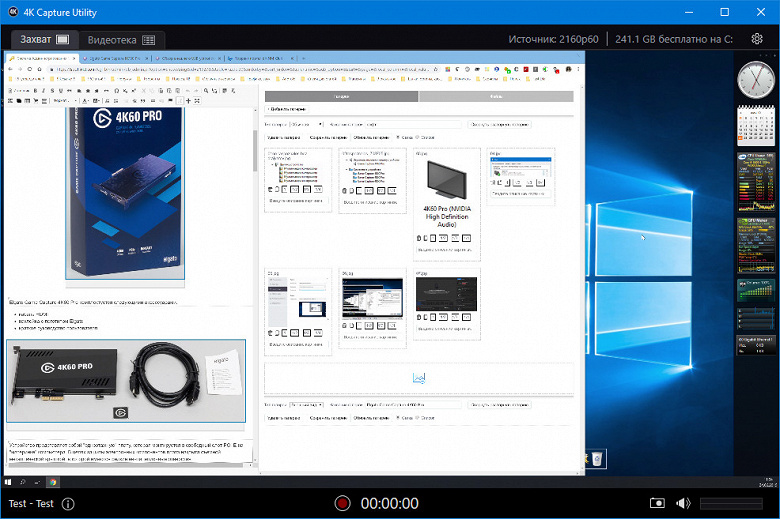Image resolution: width=780 pixels, height=519 pixels.
Task: Click the Windows Start button in the preview
Action: 9,481
